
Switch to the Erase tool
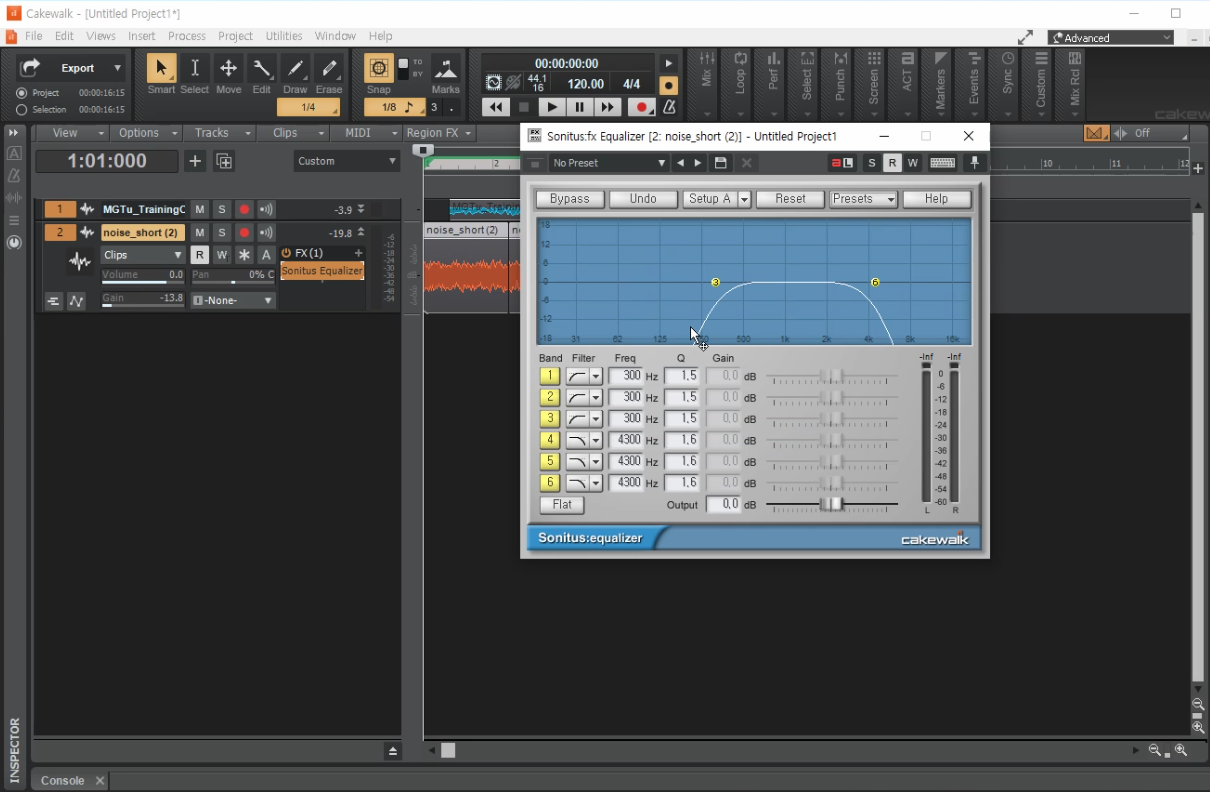click(x=329, y=68)
